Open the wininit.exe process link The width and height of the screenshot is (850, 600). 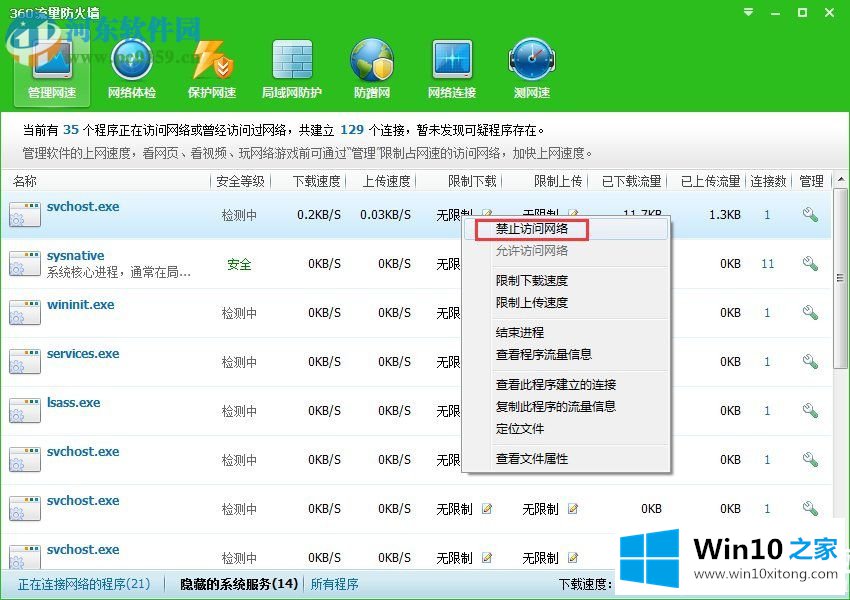coord(80,305)
